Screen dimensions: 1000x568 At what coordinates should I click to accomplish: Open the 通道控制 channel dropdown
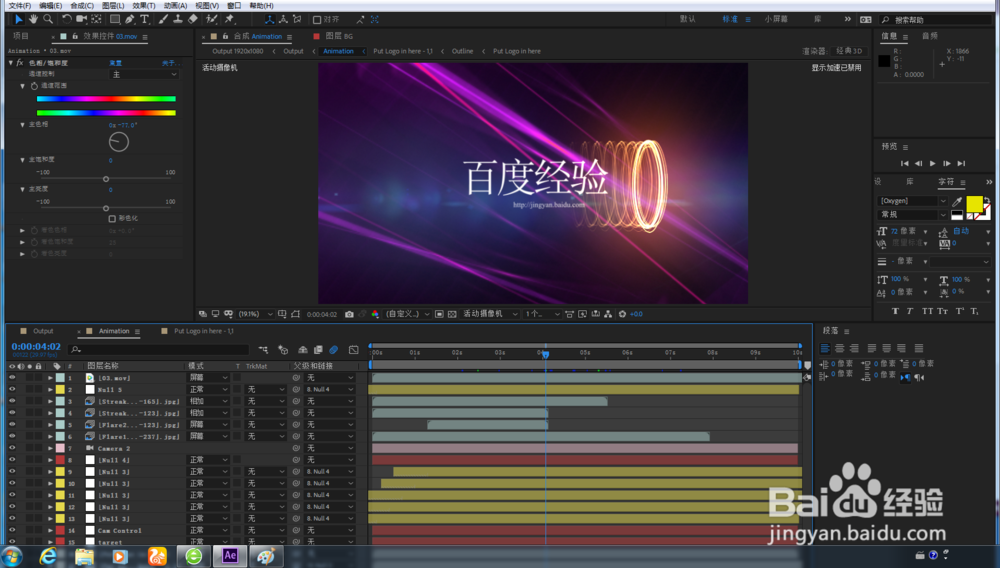click(145, 75)
